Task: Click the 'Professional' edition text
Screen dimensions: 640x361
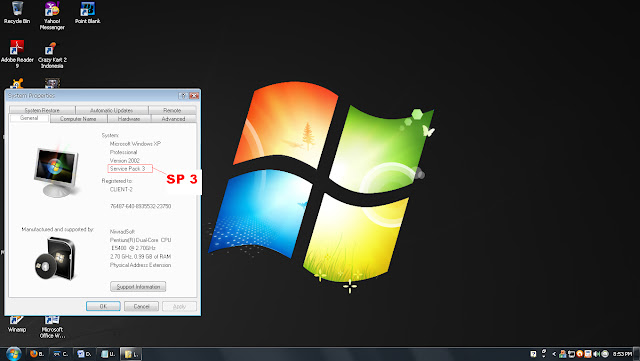Action: tap(123, 152)
